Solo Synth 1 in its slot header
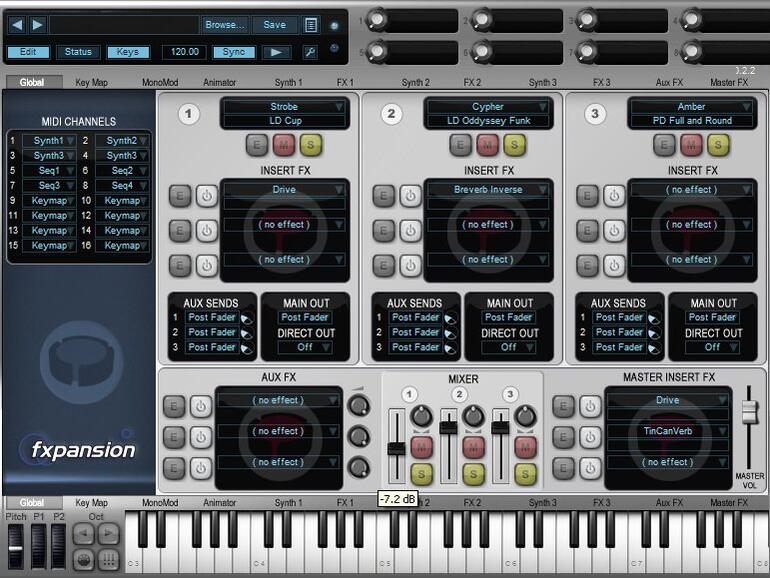Image resolution: width=770 pixels, height=578 pixels. click(310, 145)
